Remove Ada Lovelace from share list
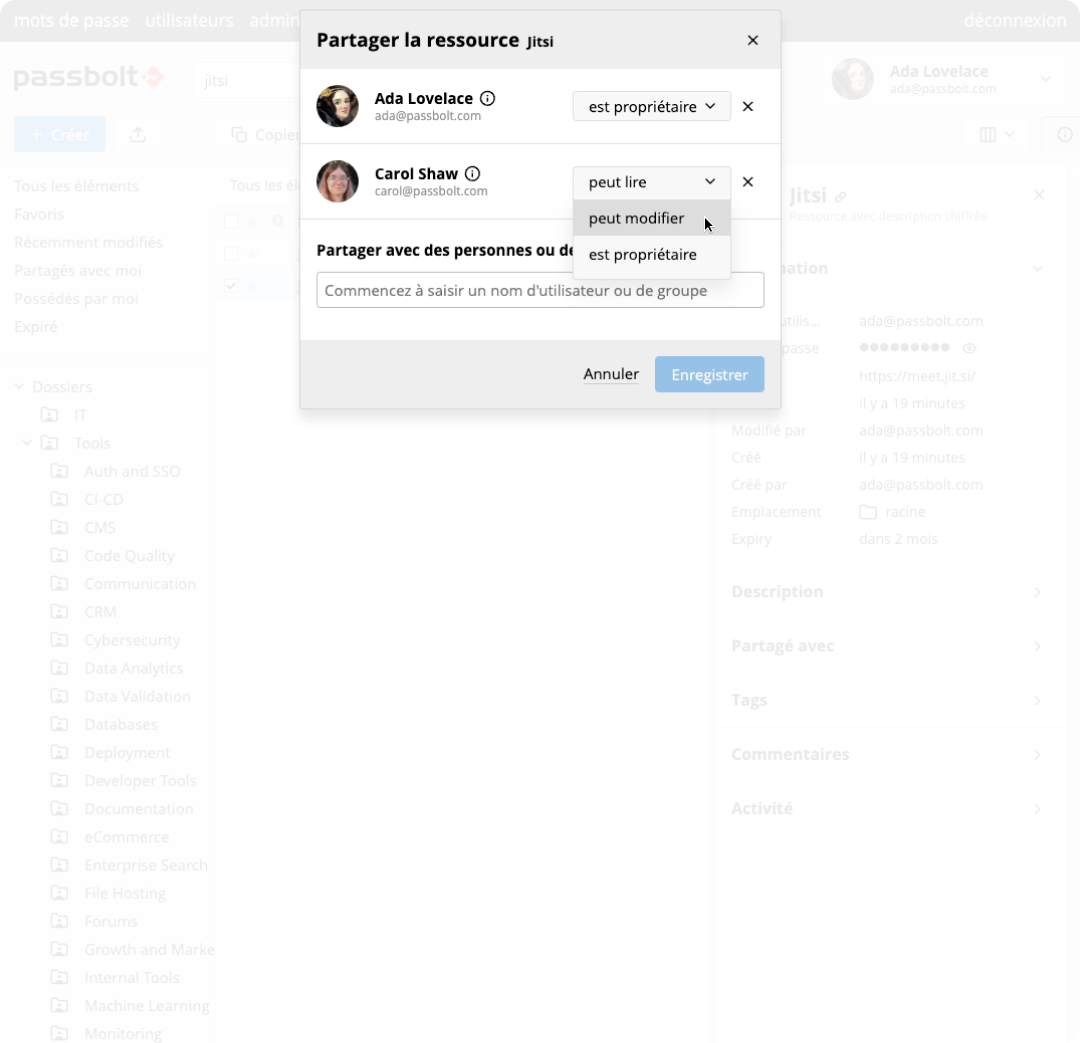 747,107
